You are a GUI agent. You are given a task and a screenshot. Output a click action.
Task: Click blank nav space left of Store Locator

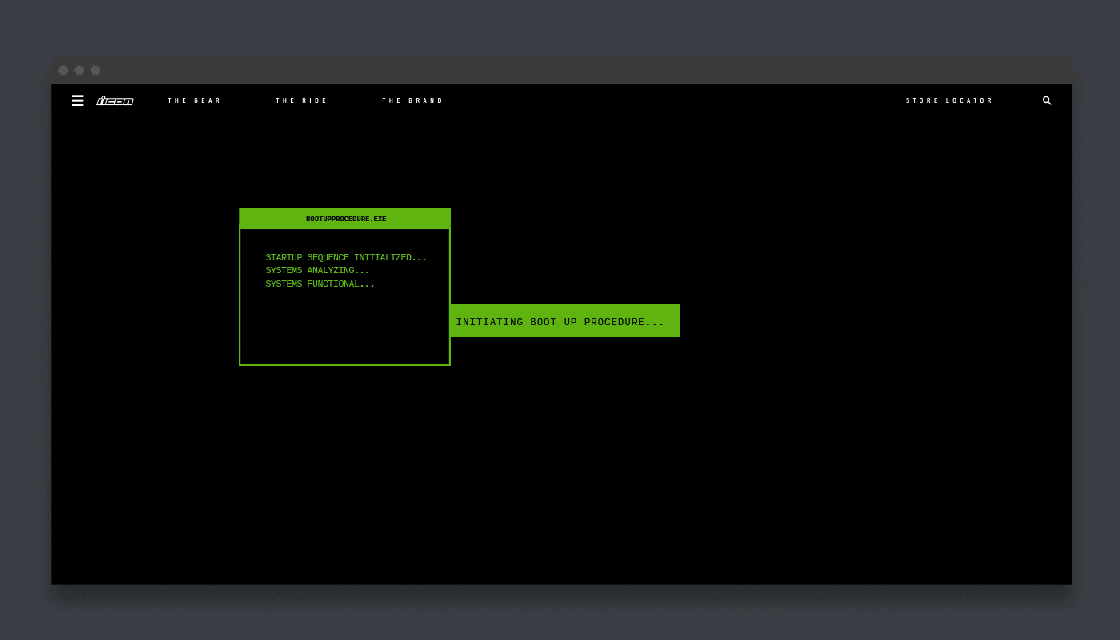click(x=680, y=101)
